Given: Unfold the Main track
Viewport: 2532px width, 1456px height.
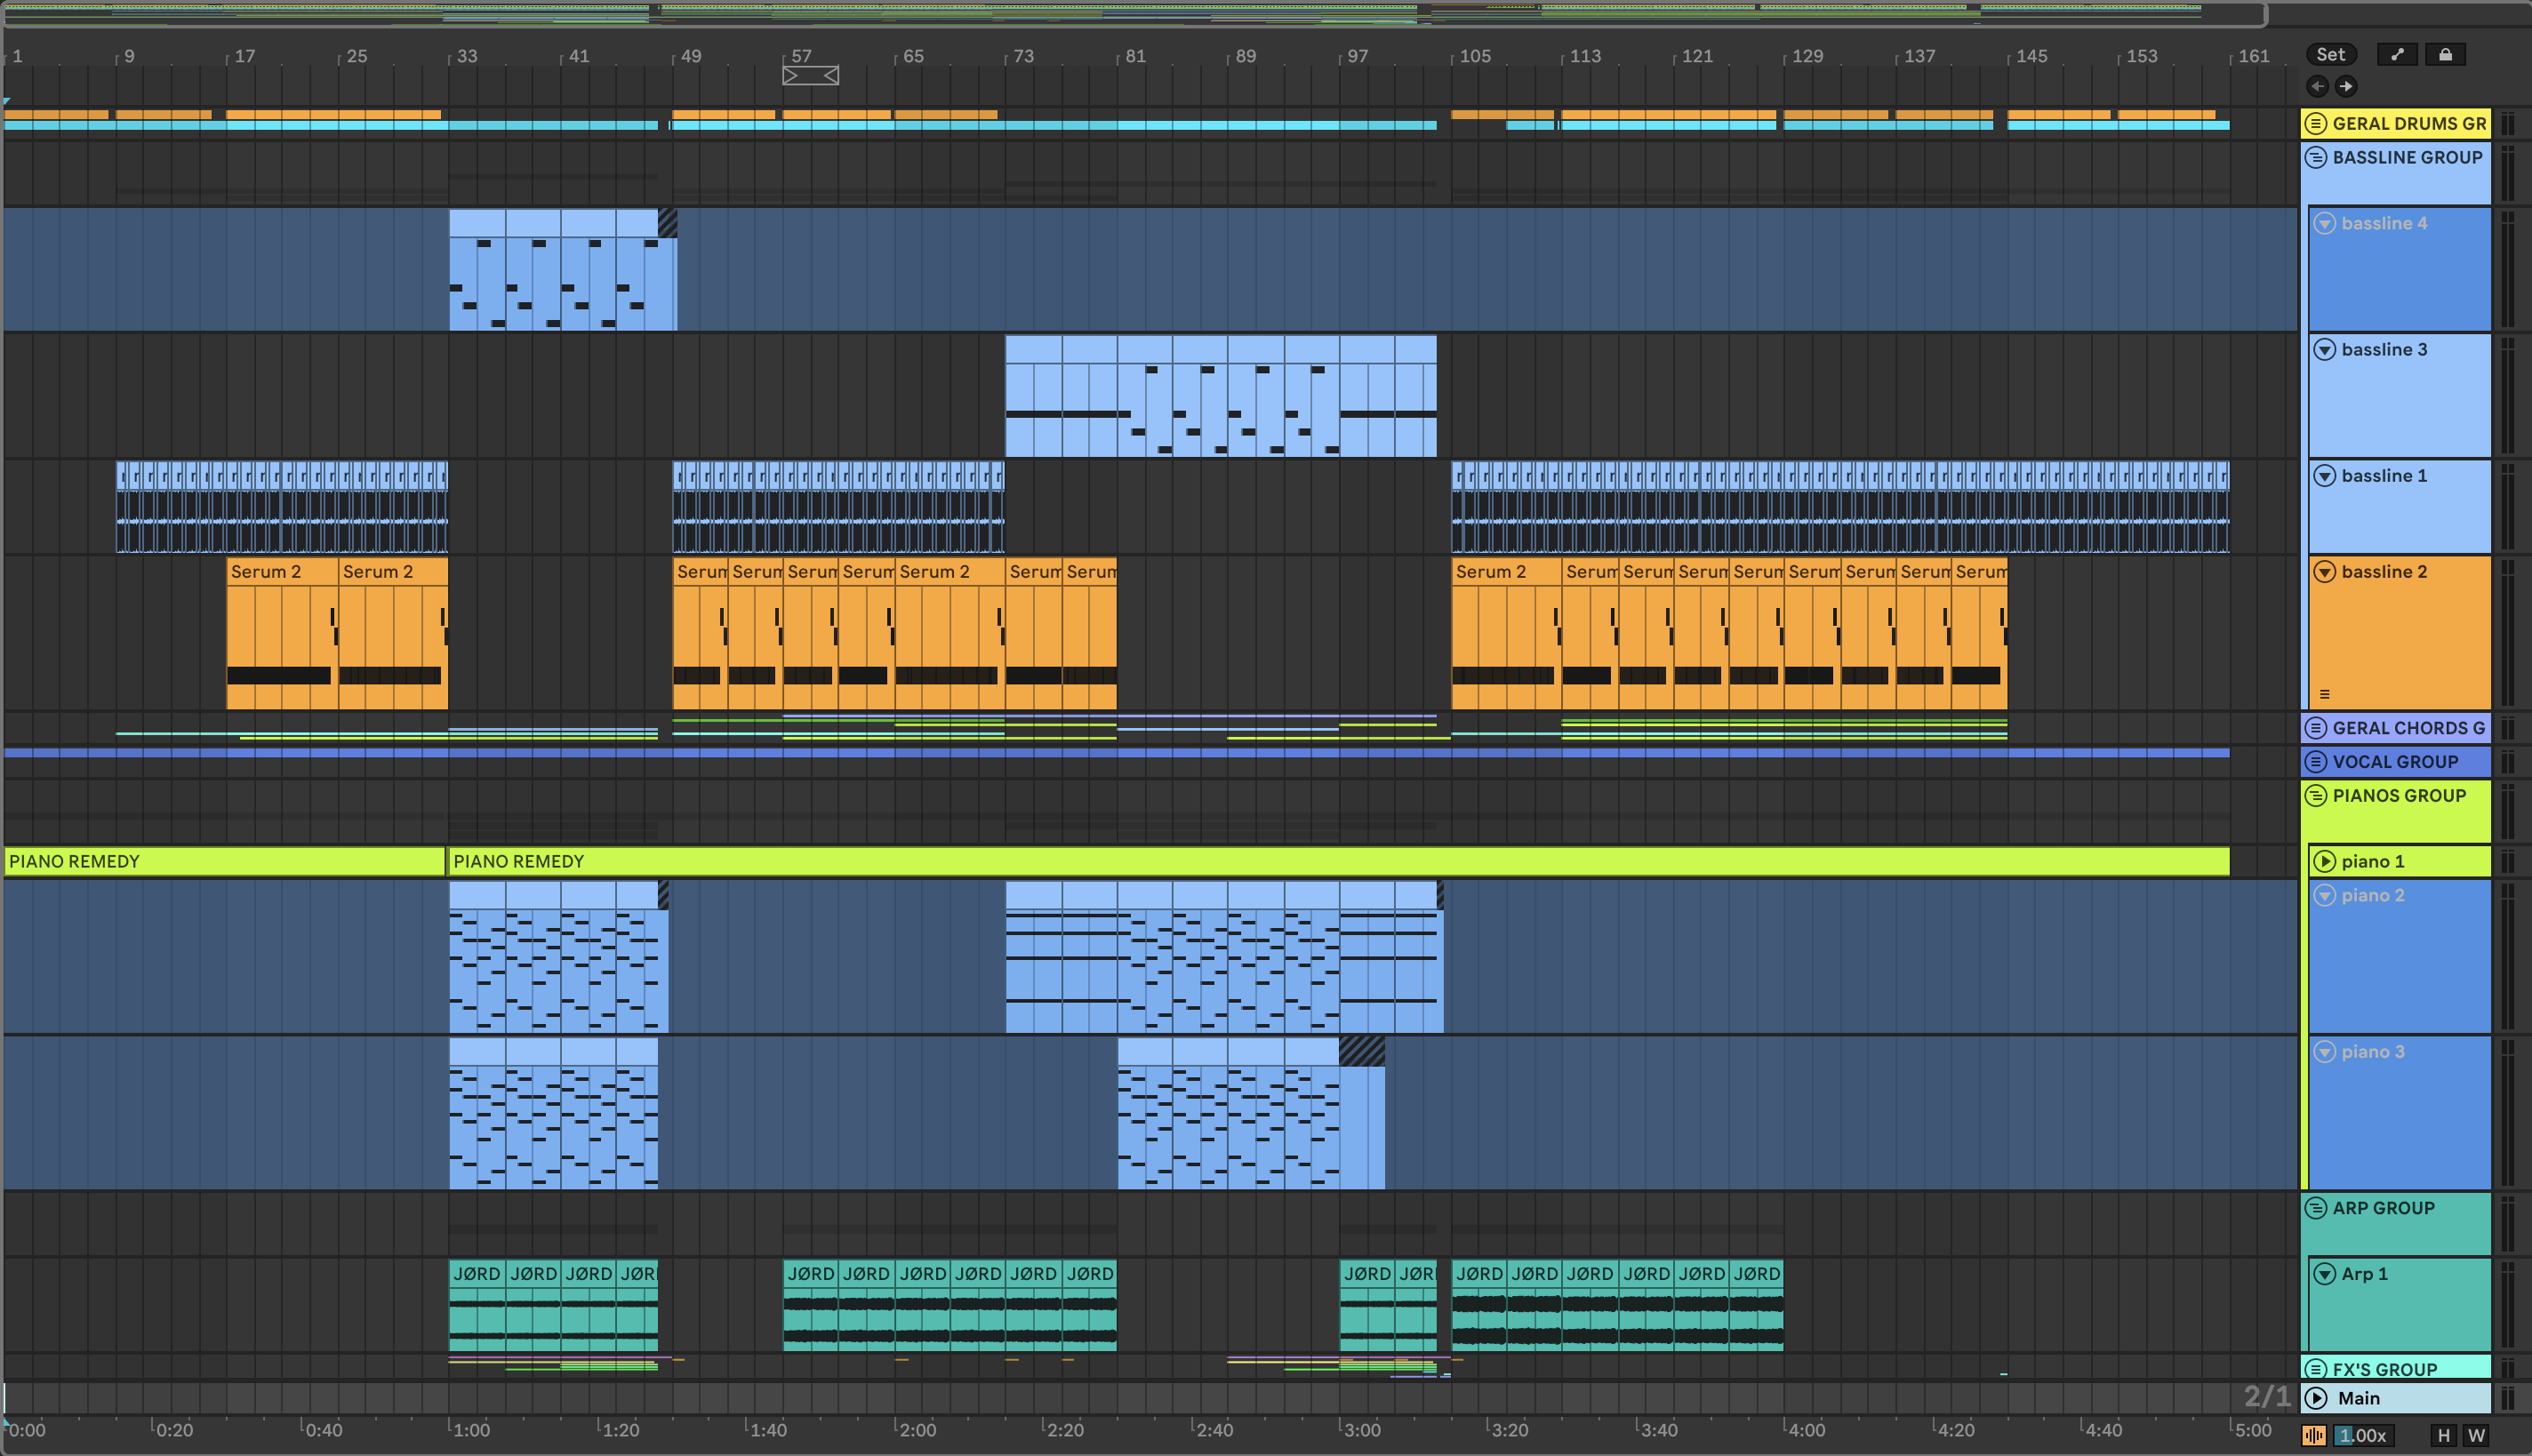Looking at the screenshot, I should tap(2316, 1398).
